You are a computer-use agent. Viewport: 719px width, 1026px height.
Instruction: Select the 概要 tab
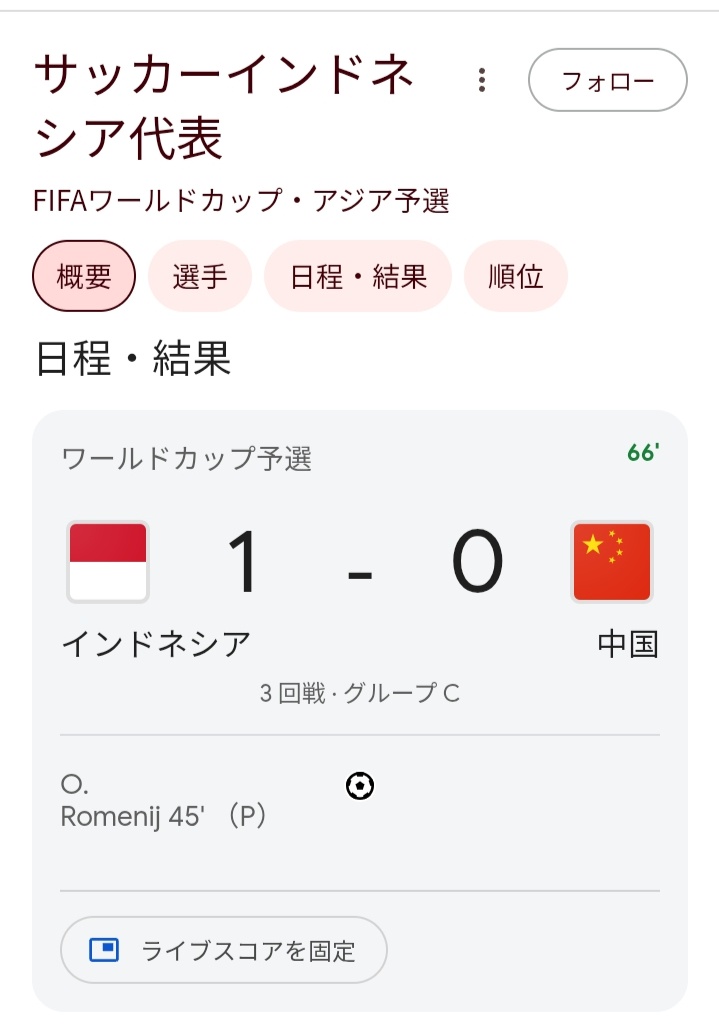(x=84, y=276)
